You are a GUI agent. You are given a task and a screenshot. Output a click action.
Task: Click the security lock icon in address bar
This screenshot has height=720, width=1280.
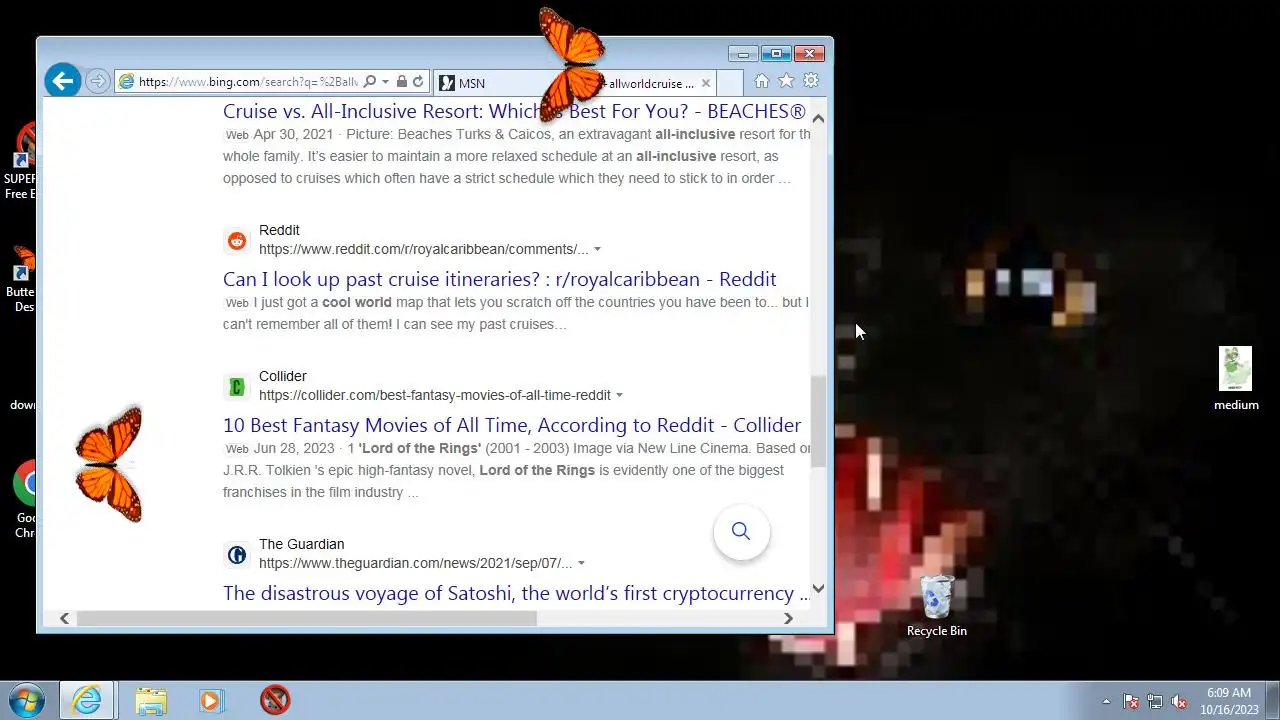click(402, 82)
